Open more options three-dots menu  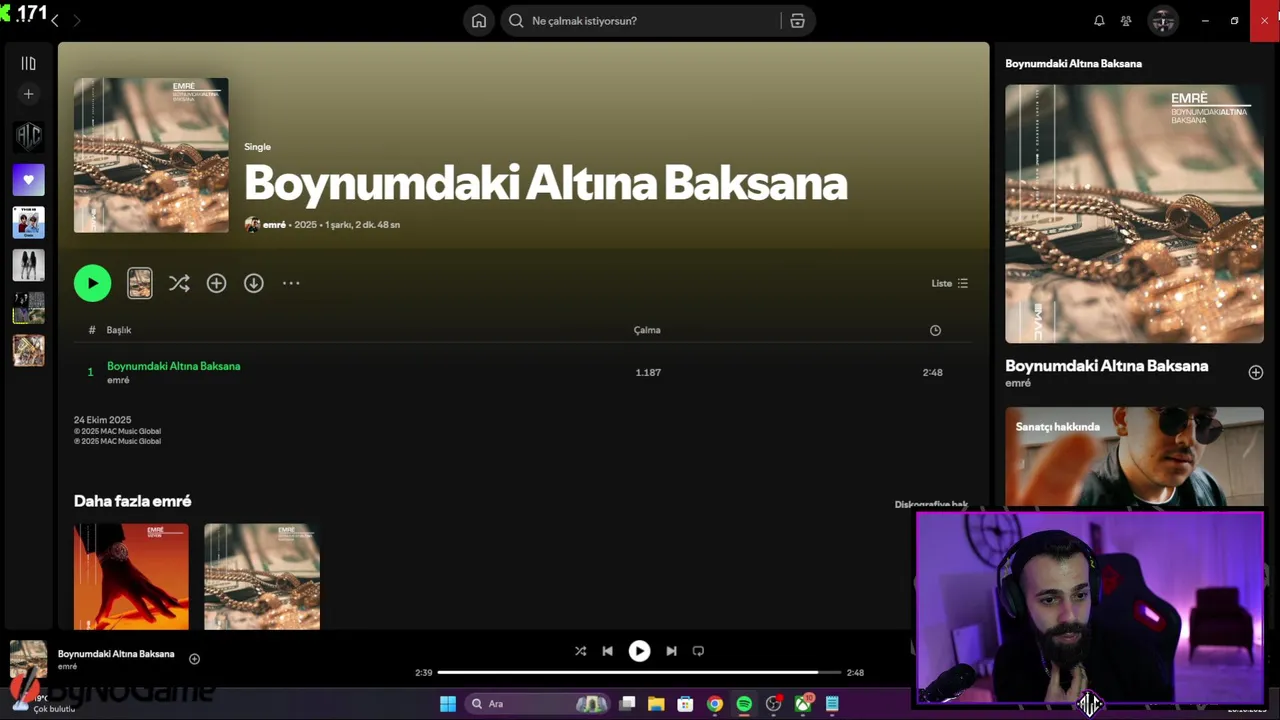tap(291, 283)
